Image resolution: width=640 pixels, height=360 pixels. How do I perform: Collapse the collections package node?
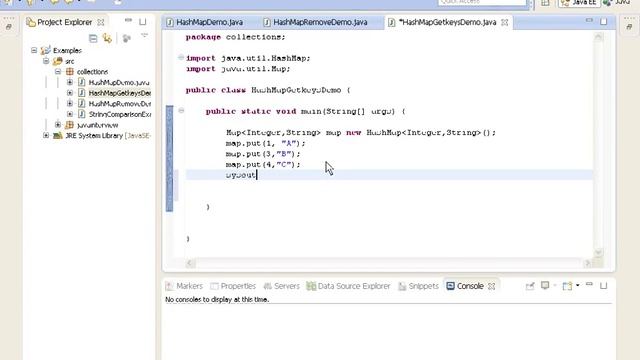[58, 71]
